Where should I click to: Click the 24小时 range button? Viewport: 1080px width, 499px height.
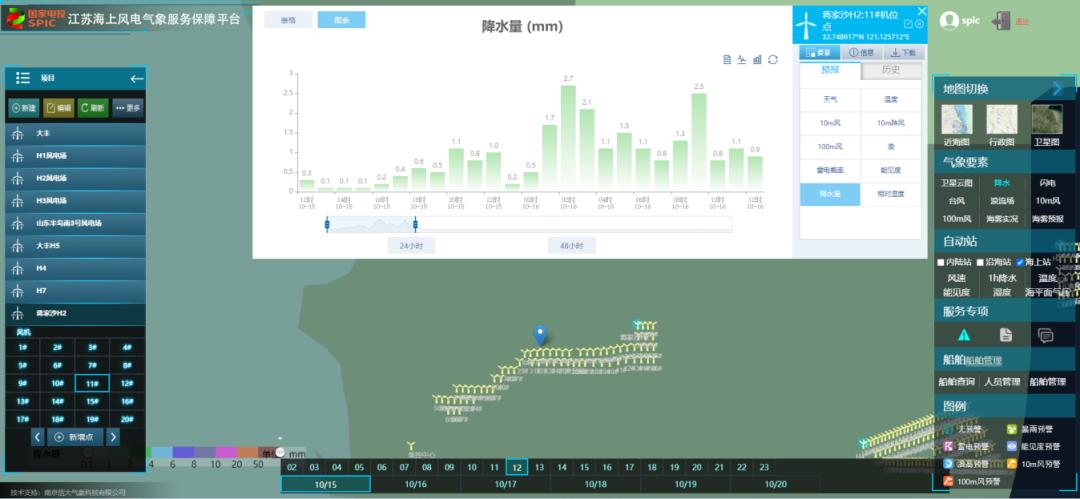click(411, 245)
